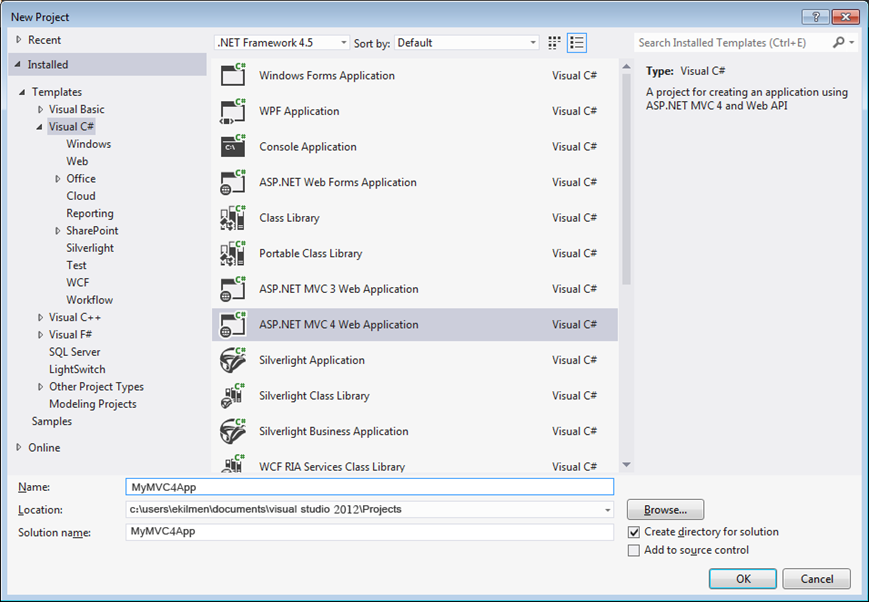Expand the Visual F# node
The image size is (869, 602).
coord(40,335)
